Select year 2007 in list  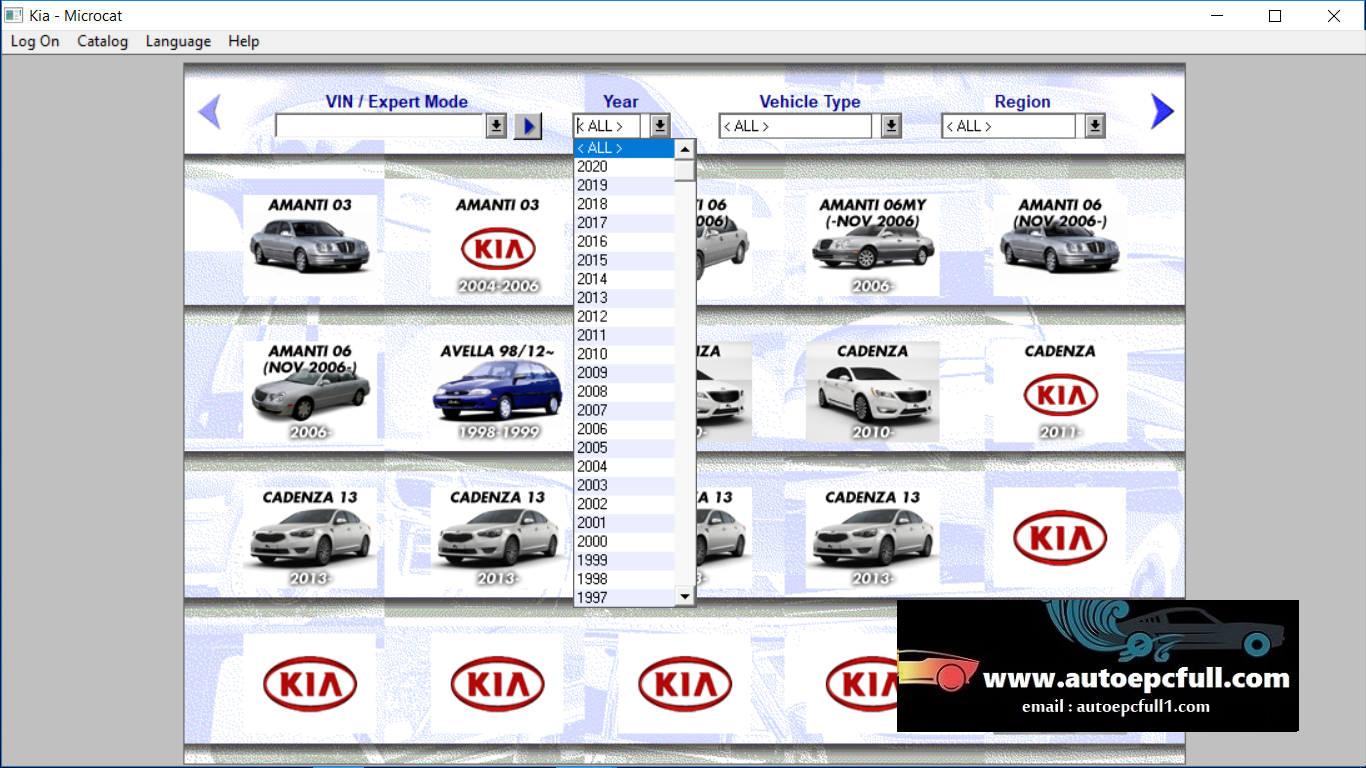(624, 410)
